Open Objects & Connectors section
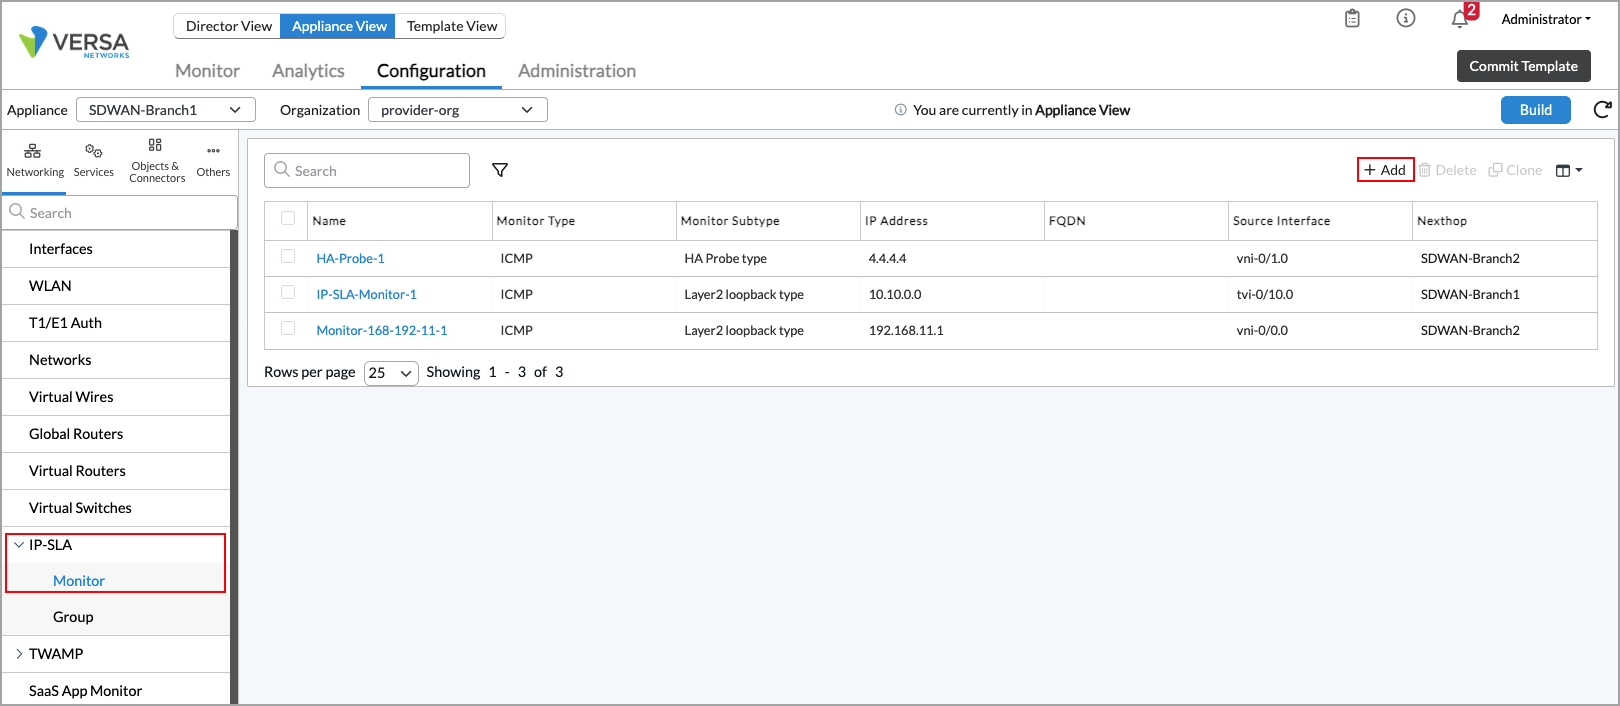 click(157, 160)
